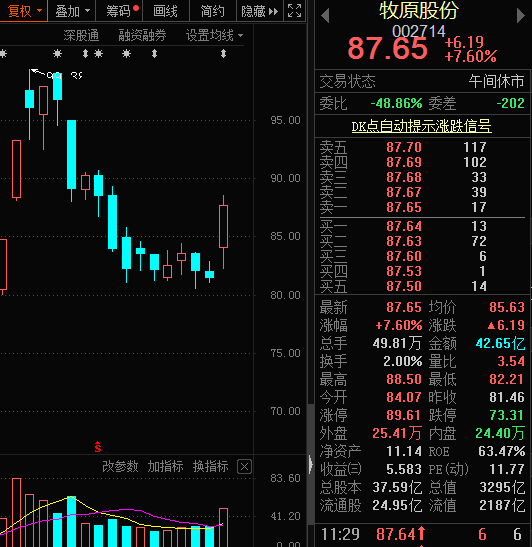This screenshot has height=547, width=532.
Task: Click the 量比 value 3.54
Action: (x=511, y=361)
